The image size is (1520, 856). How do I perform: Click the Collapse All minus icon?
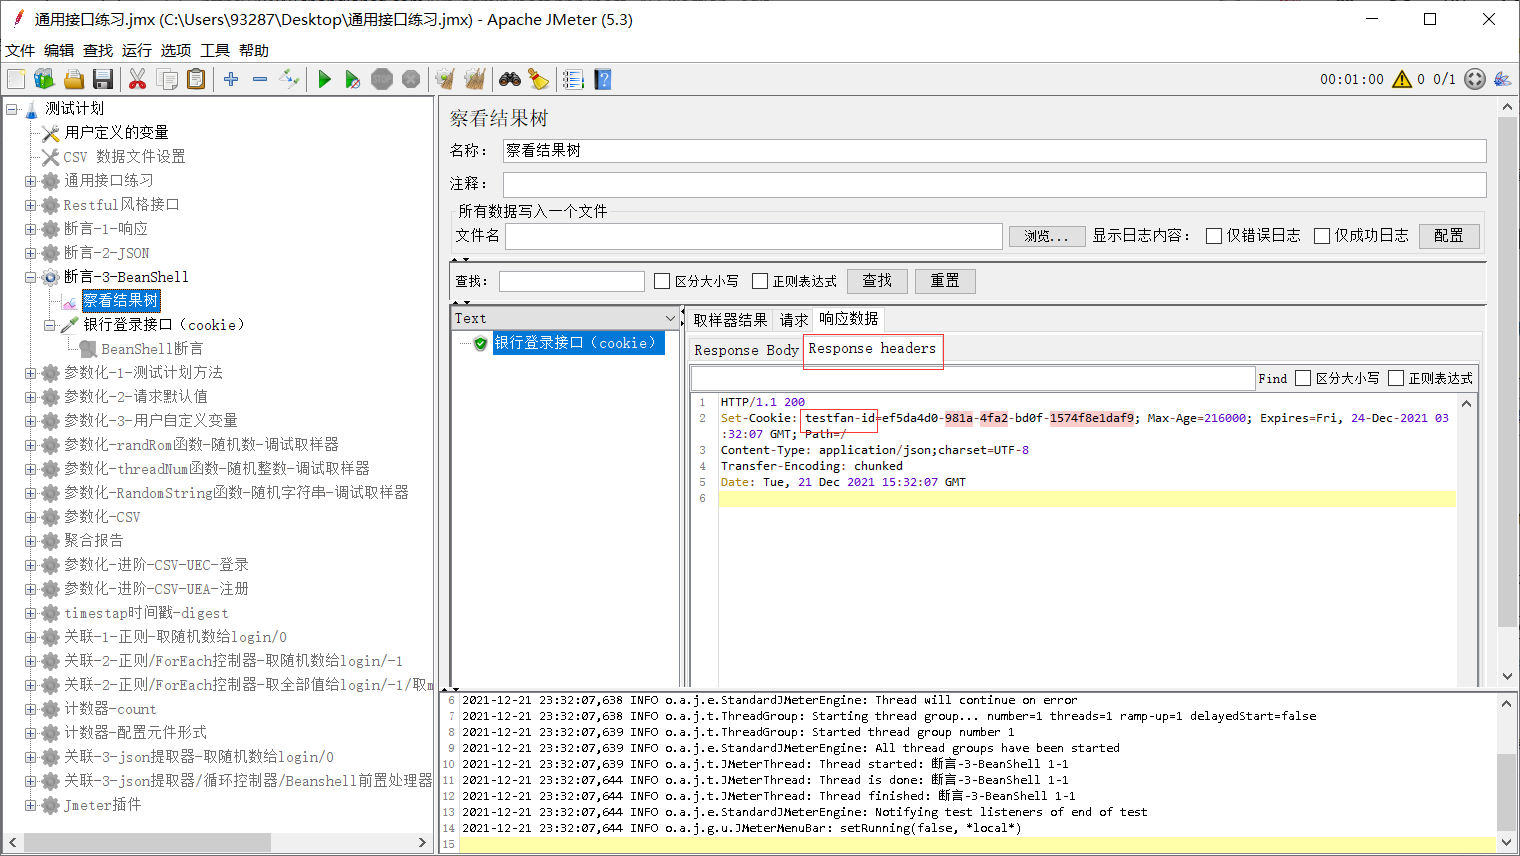pos(260,79)
